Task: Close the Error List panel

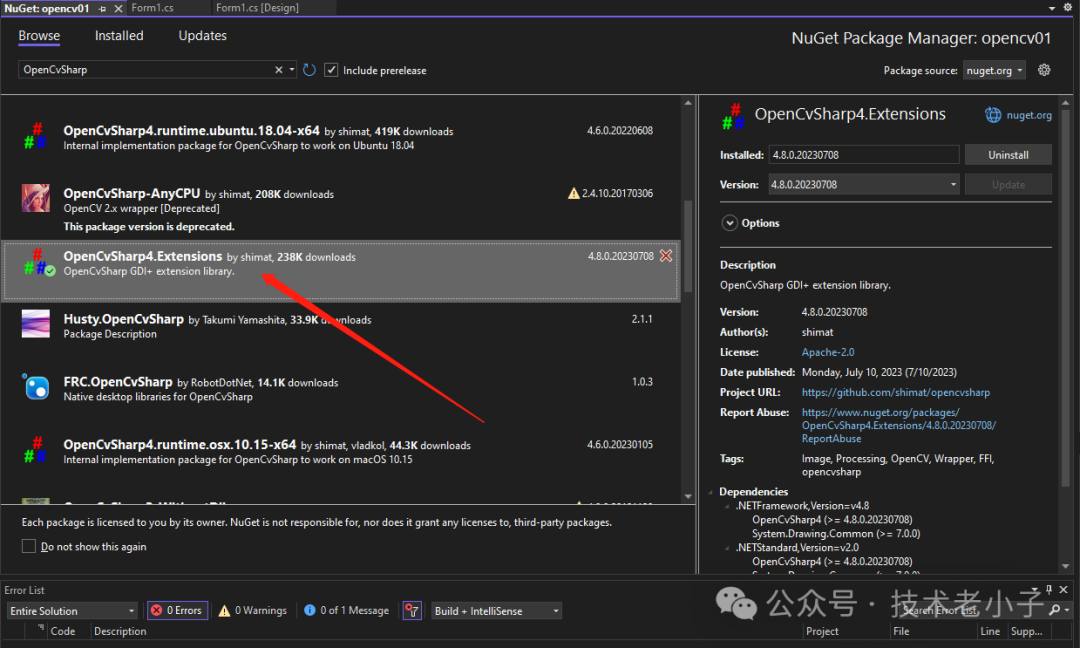Action: [x=1063, y=589]
